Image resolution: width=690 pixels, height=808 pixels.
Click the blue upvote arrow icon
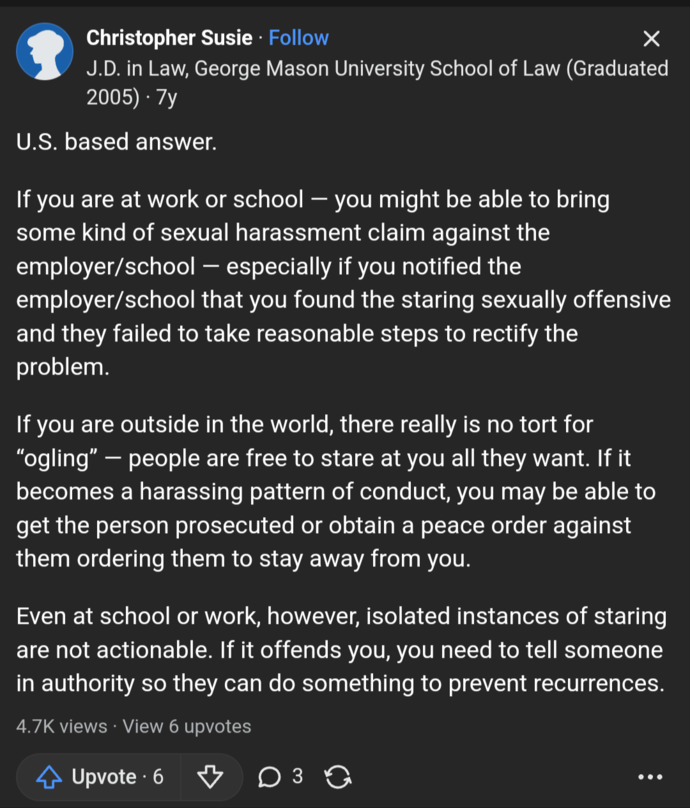click(49, 777)
